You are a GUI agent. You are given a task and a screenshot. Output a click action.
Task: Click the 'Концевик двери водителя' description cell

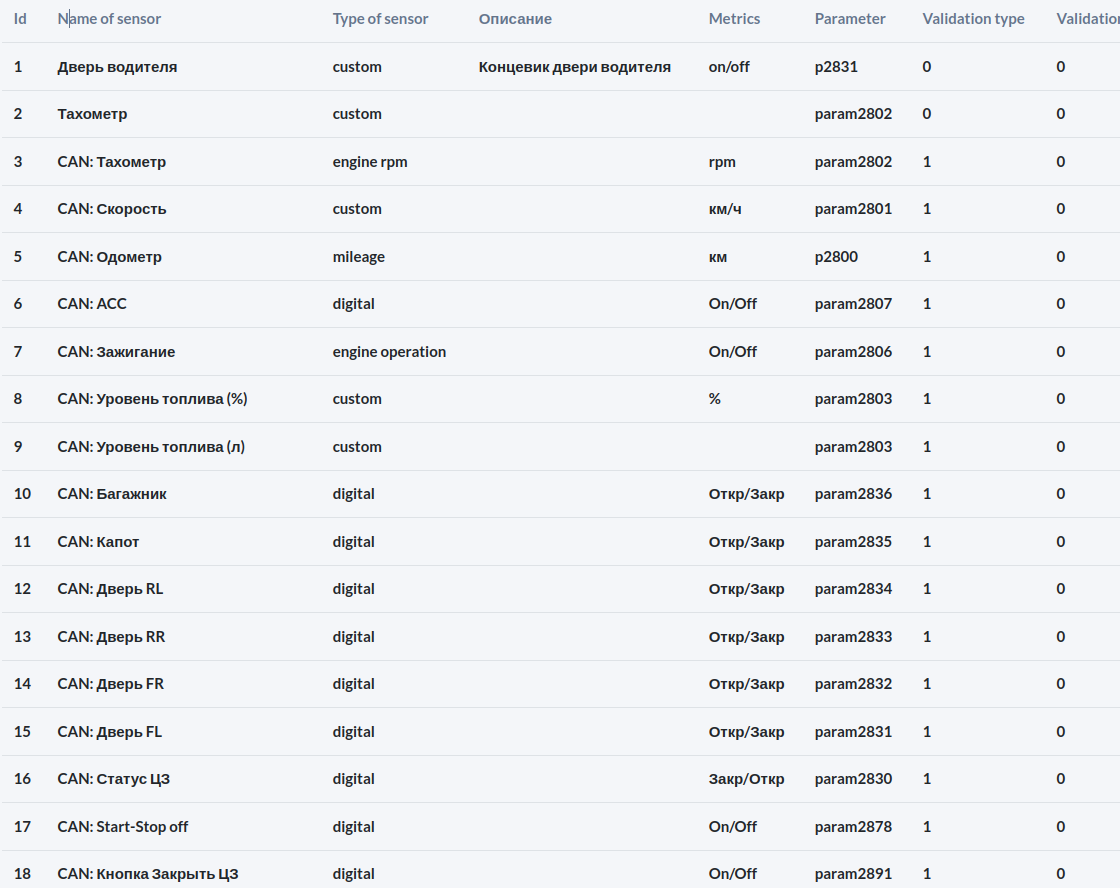coord(575,67)
